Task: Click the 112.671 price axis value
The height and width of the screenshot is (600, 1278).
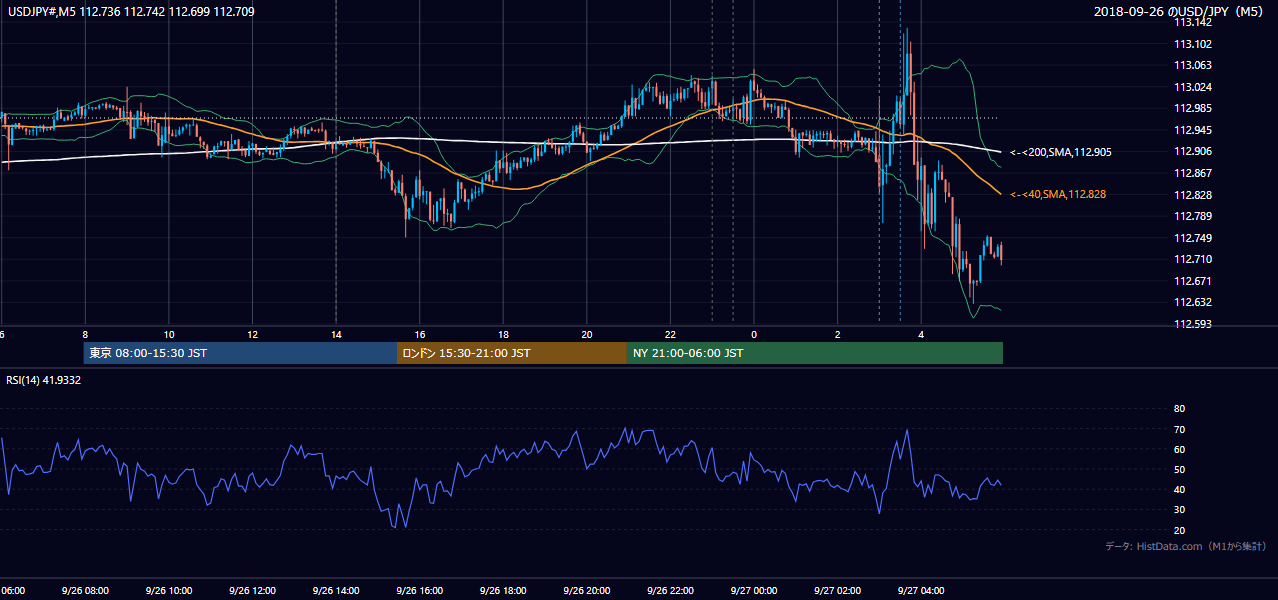Action: pyautogui.click(x=1191, y=281)
